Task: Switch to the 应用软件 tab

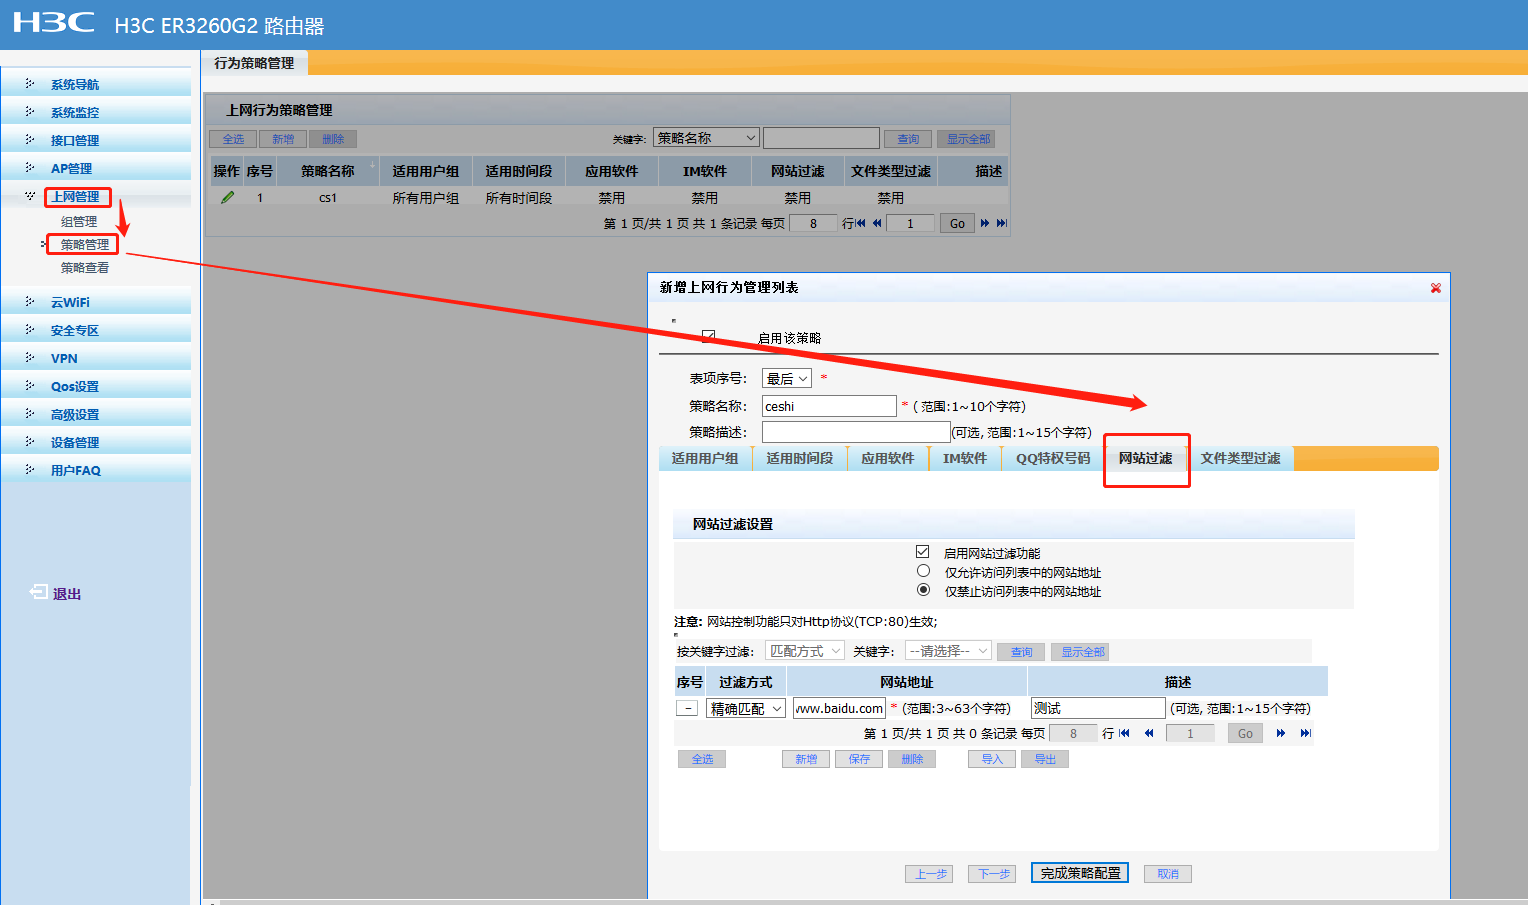Action: click(x=888, y=459)
